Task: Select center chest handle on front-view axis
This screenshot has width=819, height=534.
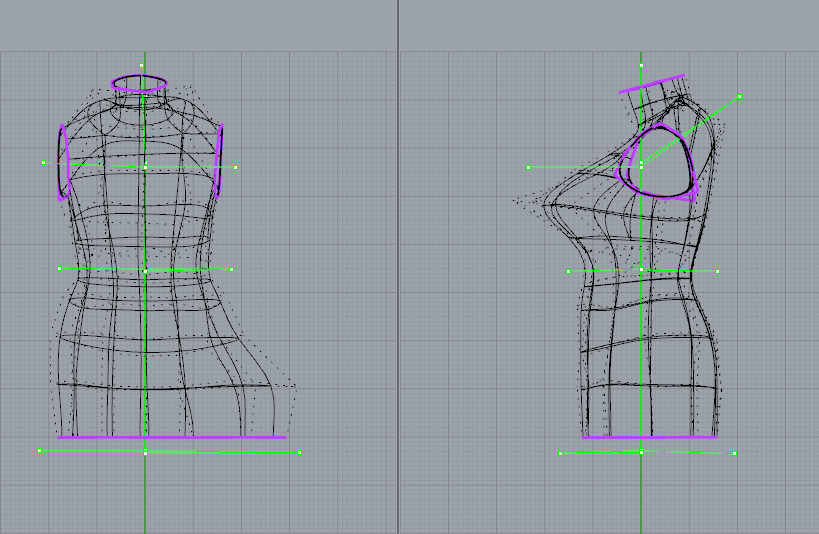Action: pyautogui.click(x=145, y=167)
